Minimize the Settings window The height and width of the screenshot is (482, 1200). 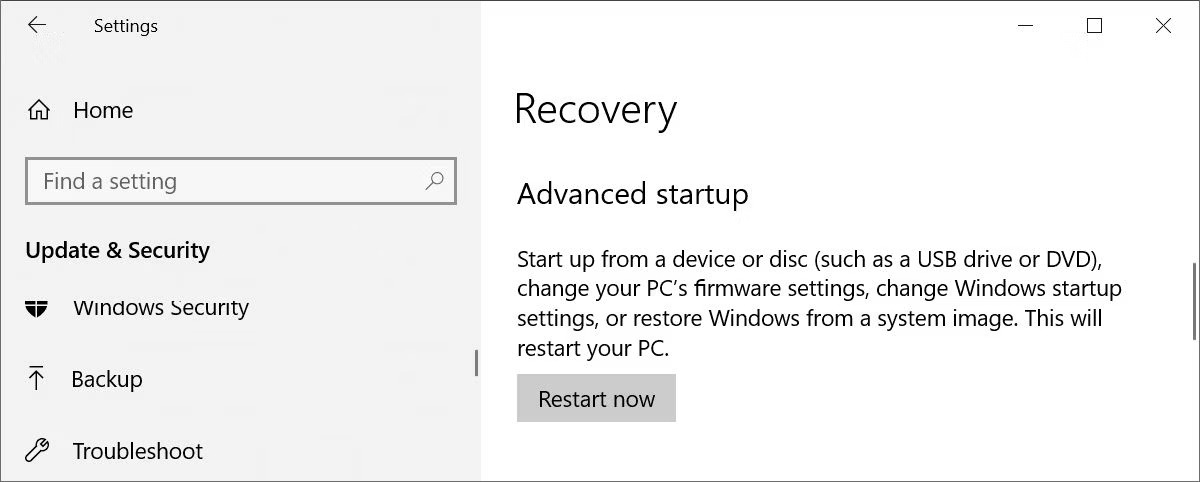(x=1025, y=26)
